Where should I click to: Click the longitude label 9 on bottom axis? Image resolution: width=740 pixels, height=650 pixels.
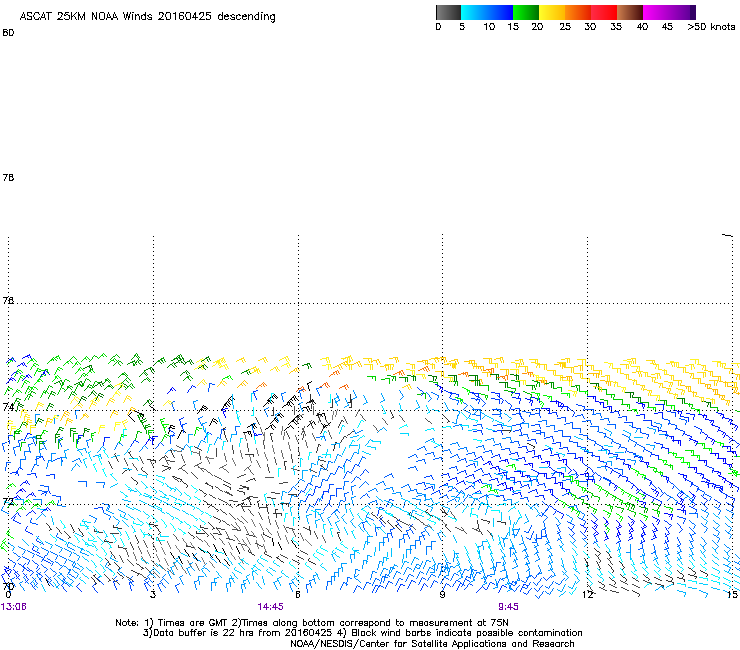pyautogui.click(x=442, y=595)
